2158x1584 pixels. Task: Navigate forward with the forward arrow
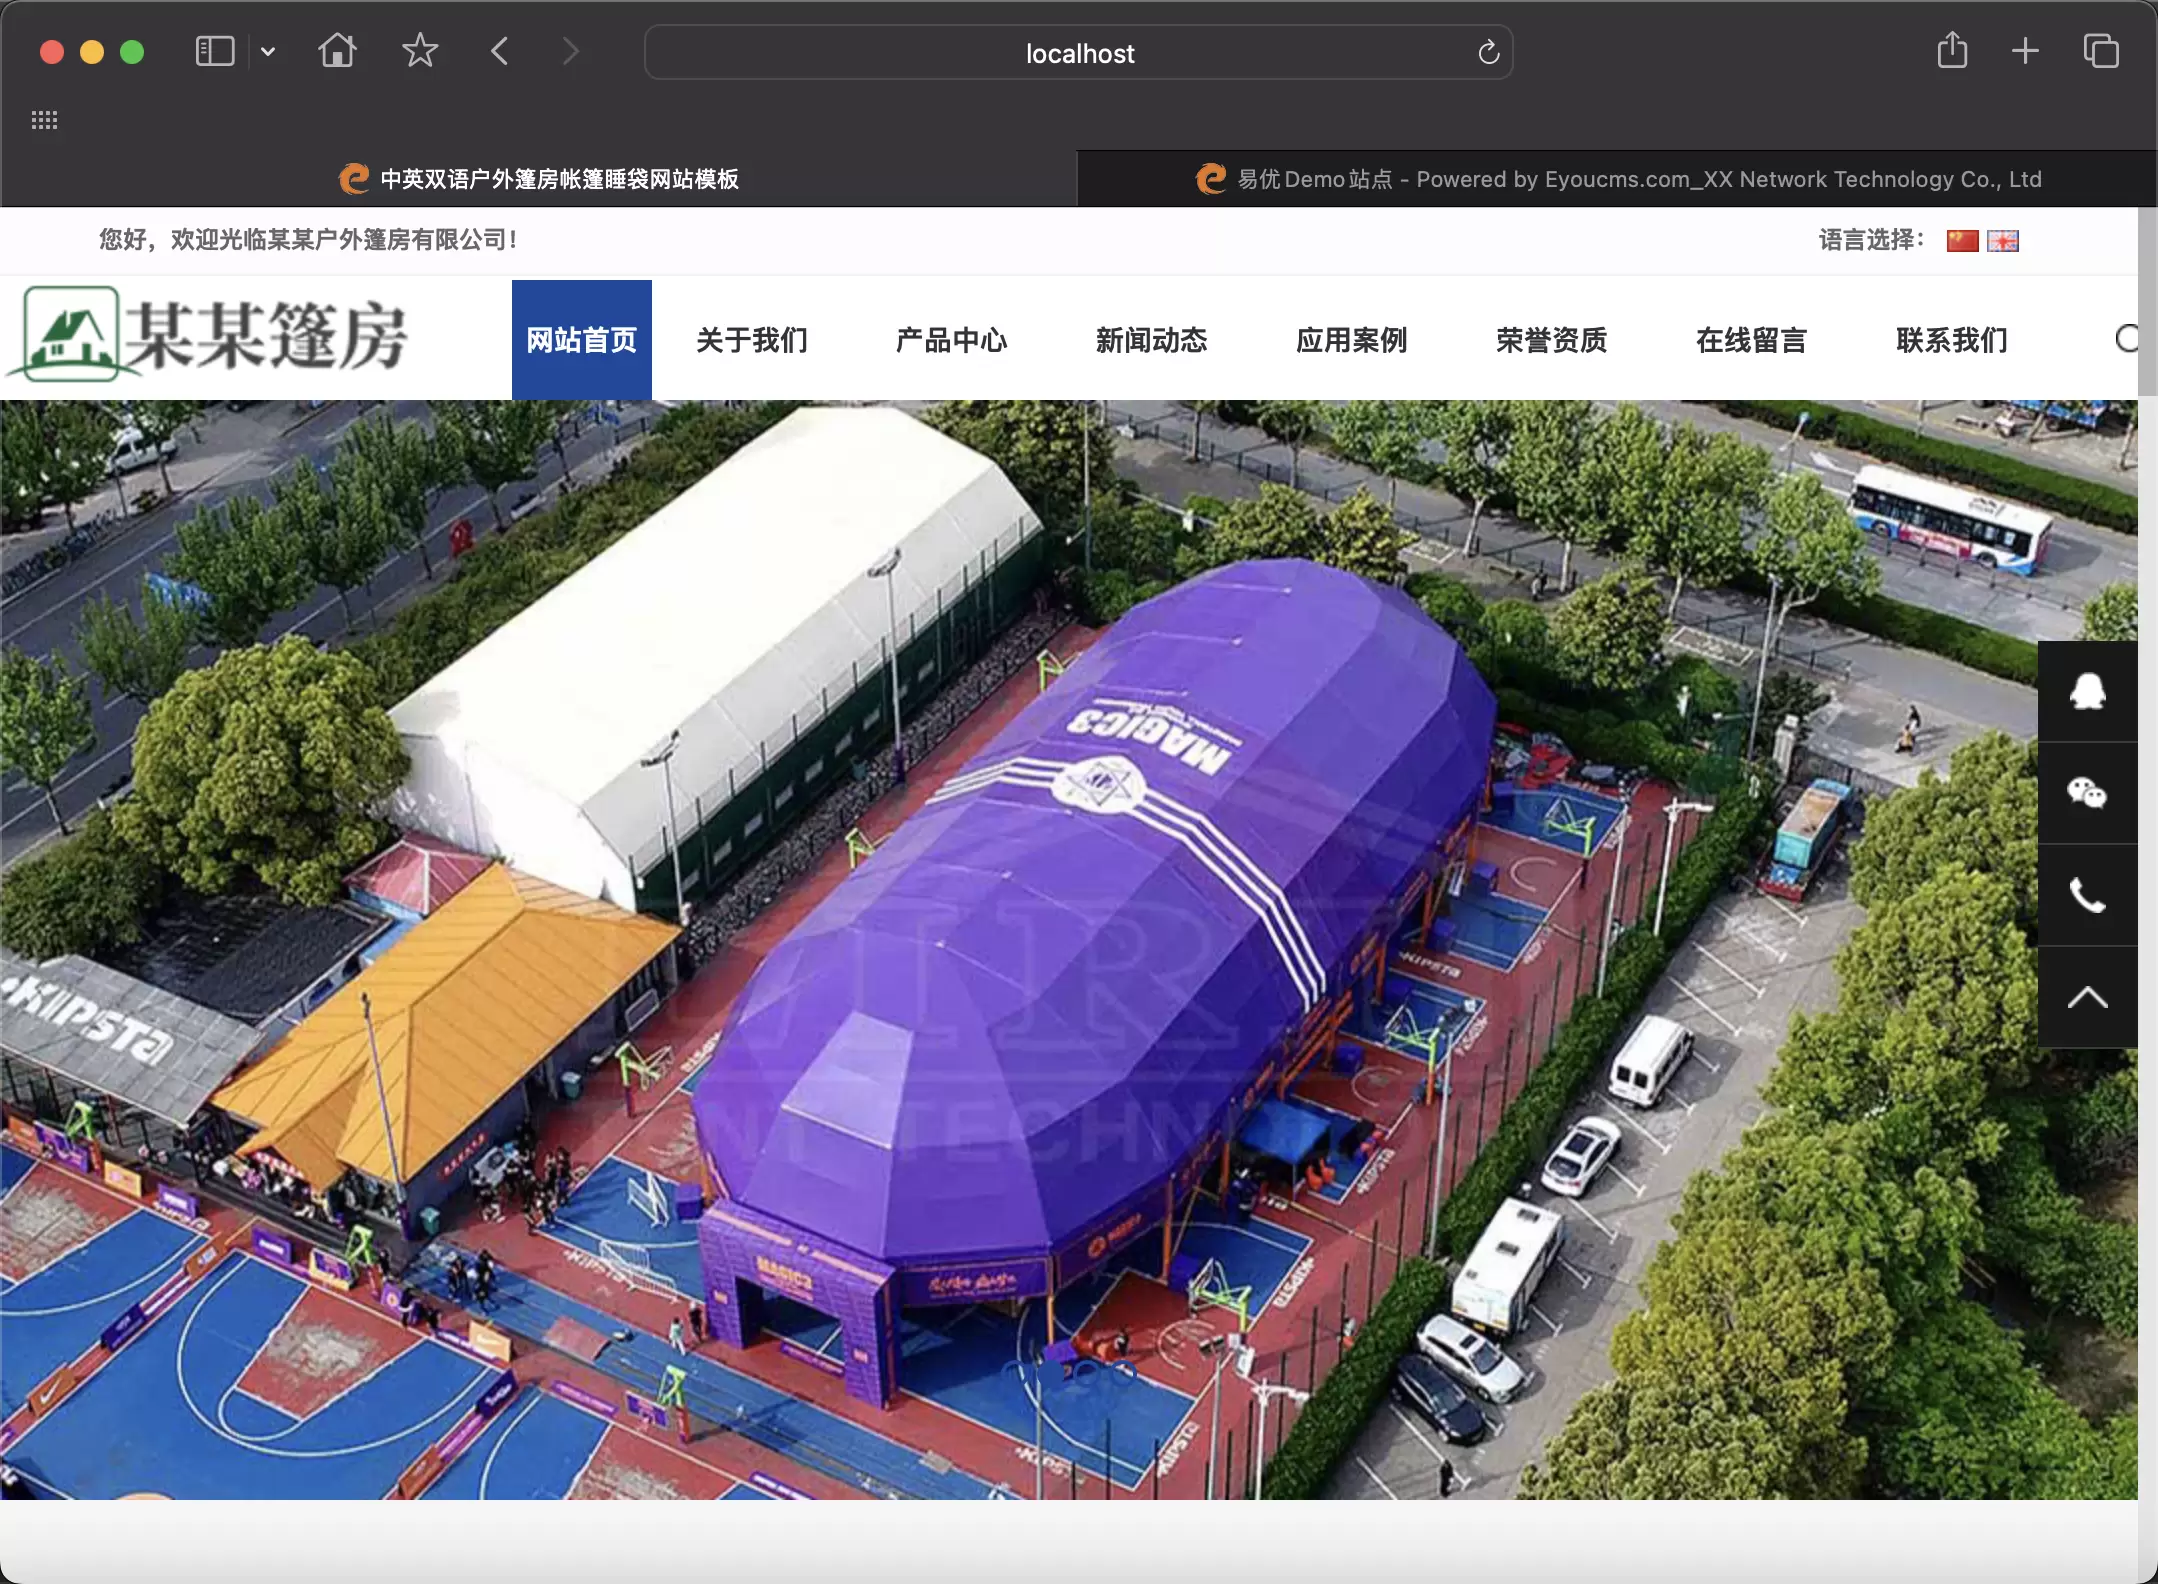tap(570, 51)
